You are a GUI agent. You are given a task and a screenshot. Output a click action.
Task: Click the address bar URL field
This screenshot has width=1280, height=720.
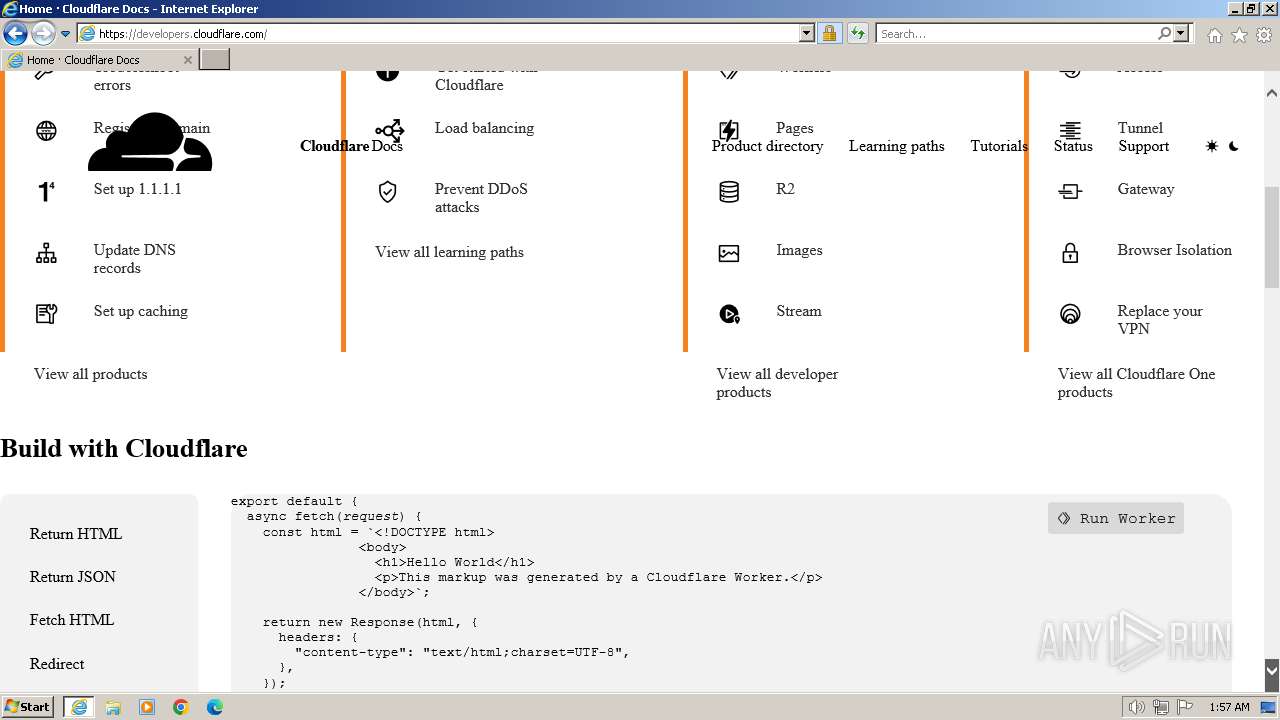tap(438, 34)
